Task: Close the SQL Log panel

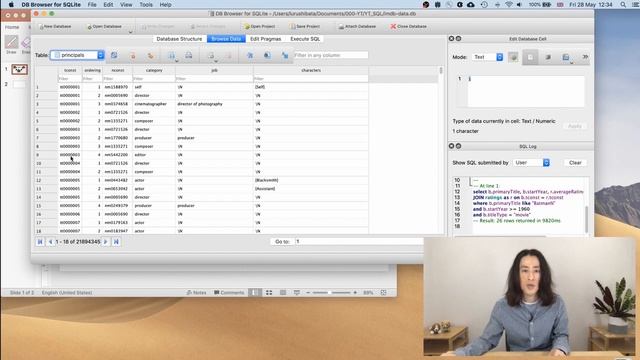Action: (451, 146)
